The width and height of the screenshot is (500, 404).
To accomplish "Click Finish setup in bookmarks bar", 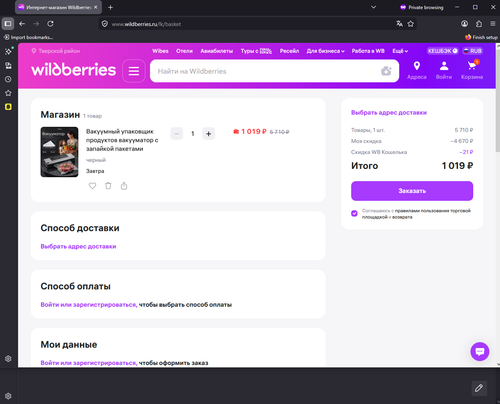I will tap(481, 37).
